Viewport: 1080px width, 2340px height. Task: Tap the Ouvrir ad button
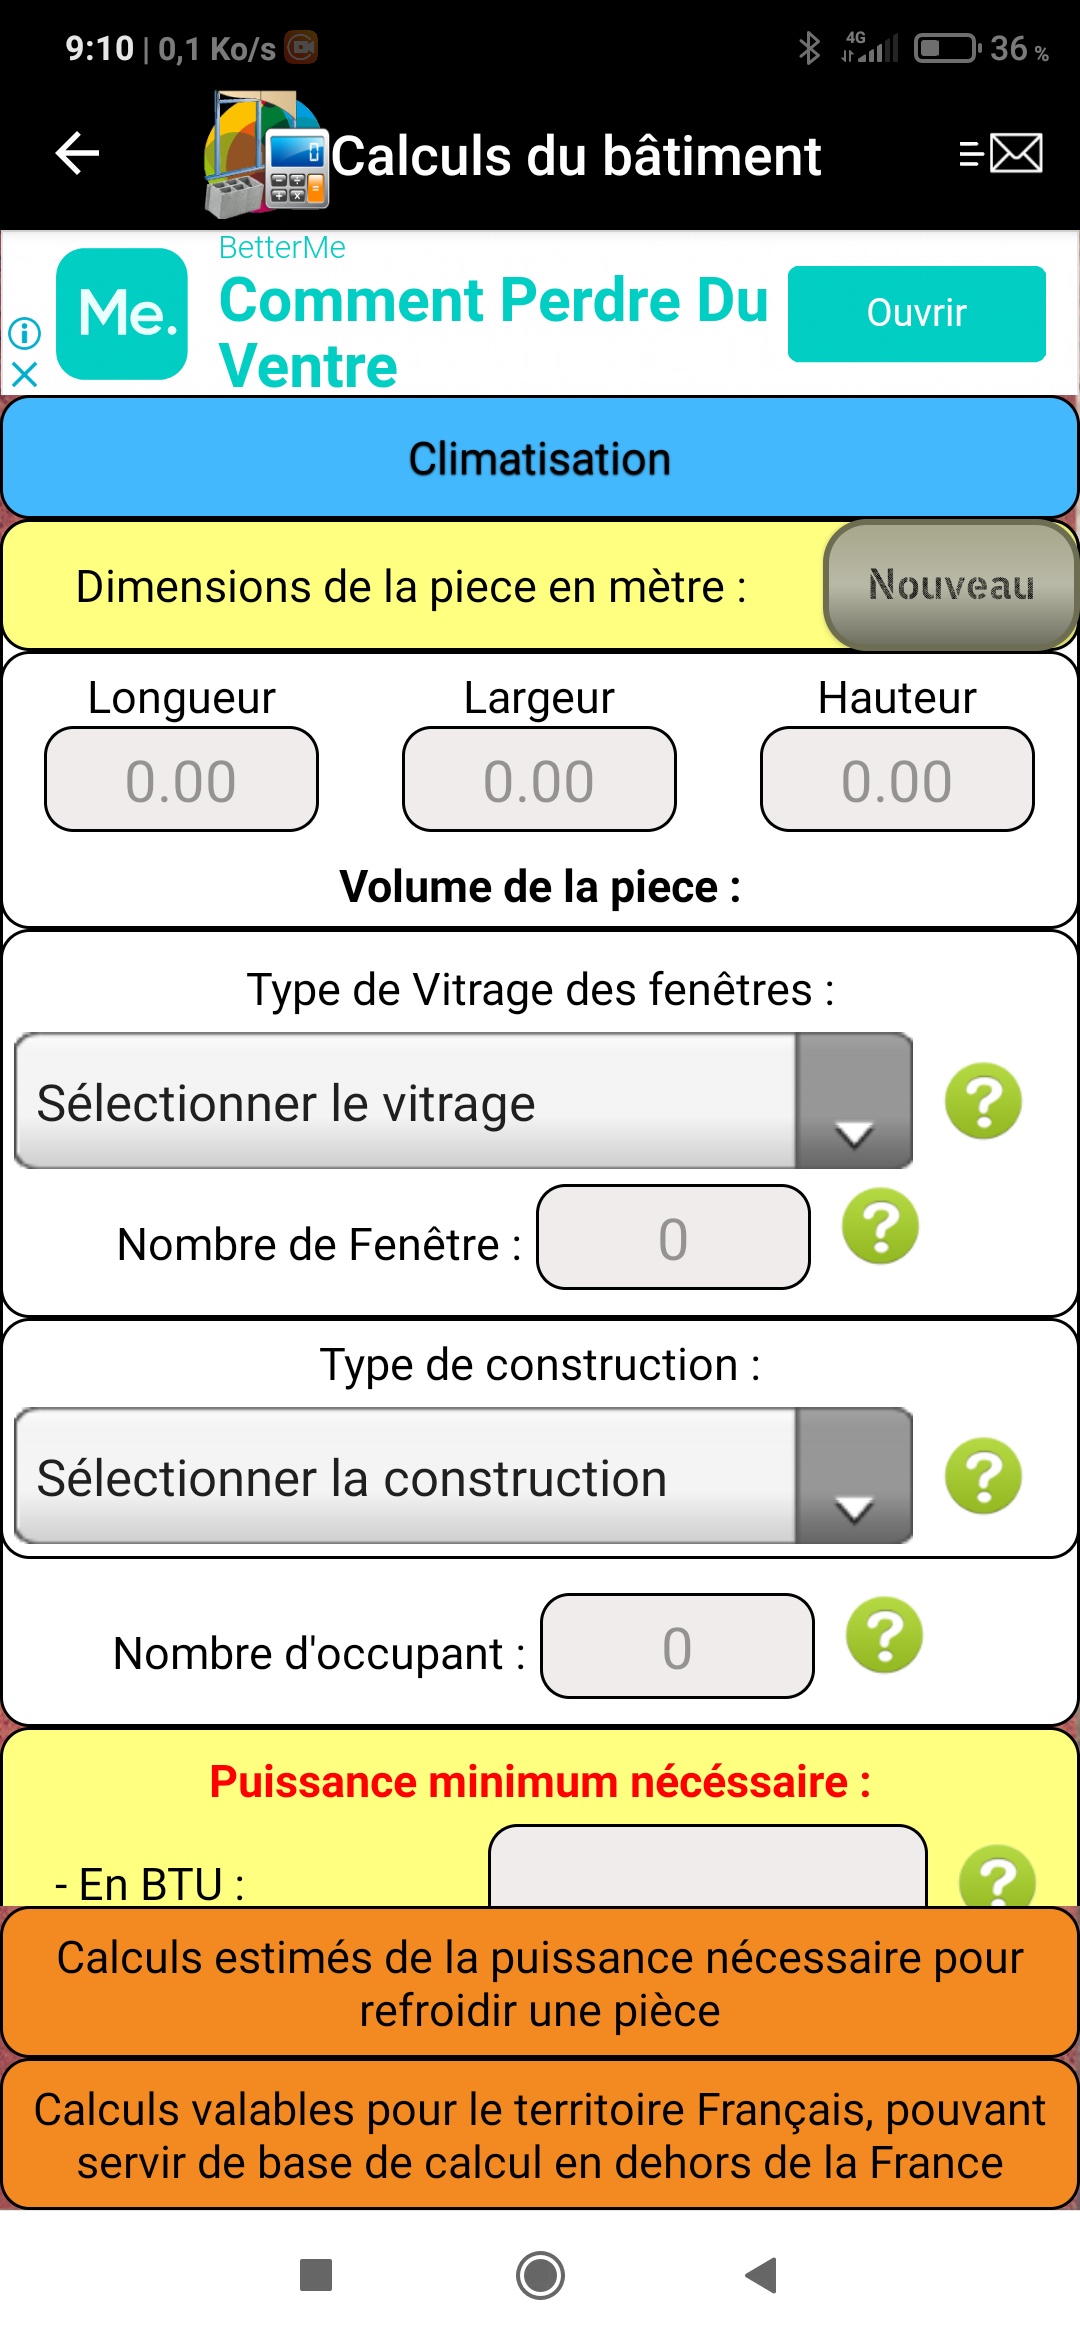click(916, 313)
